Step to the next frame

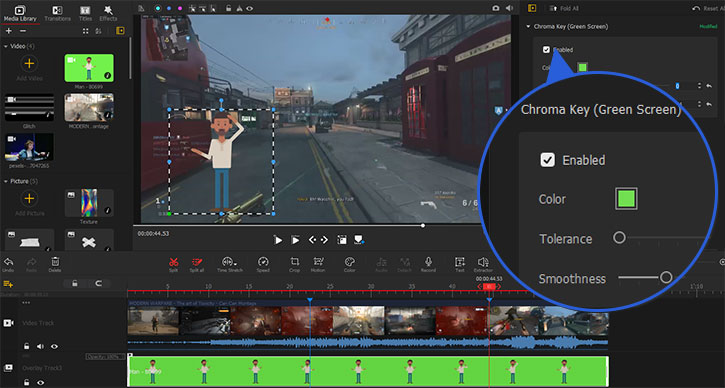click(x=324, y=240)
